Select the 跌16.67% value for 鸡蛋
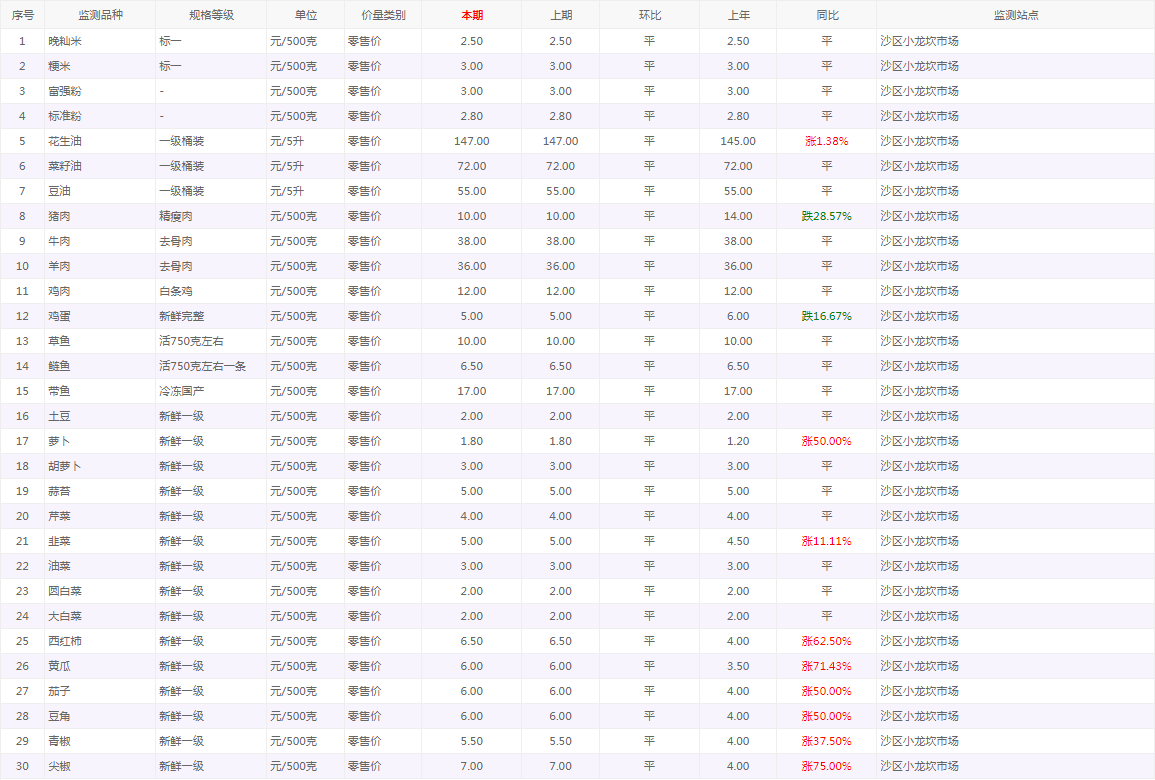 826,316
